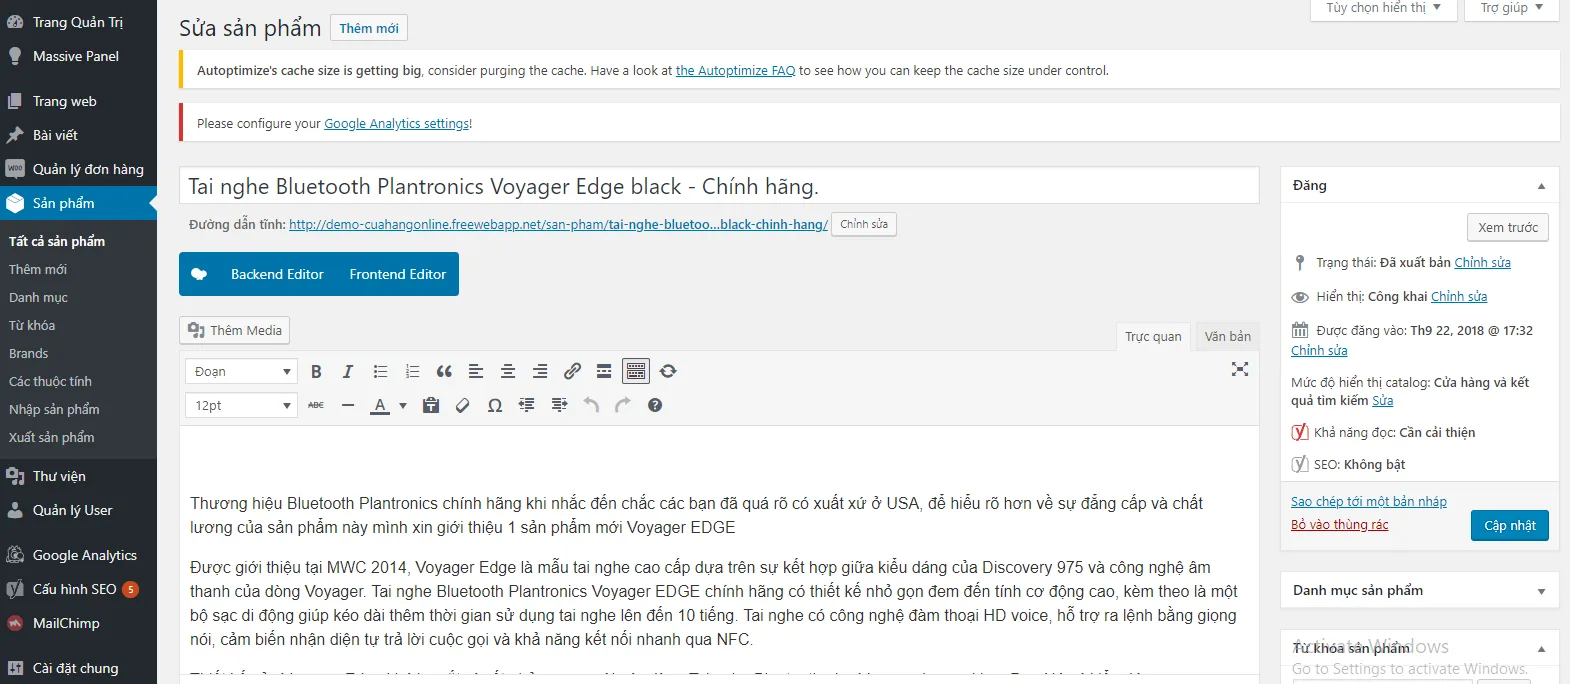The image size is (1570, 684).
Task: Click the Xem trước preview button
Action: click(x=1508, y=227)
